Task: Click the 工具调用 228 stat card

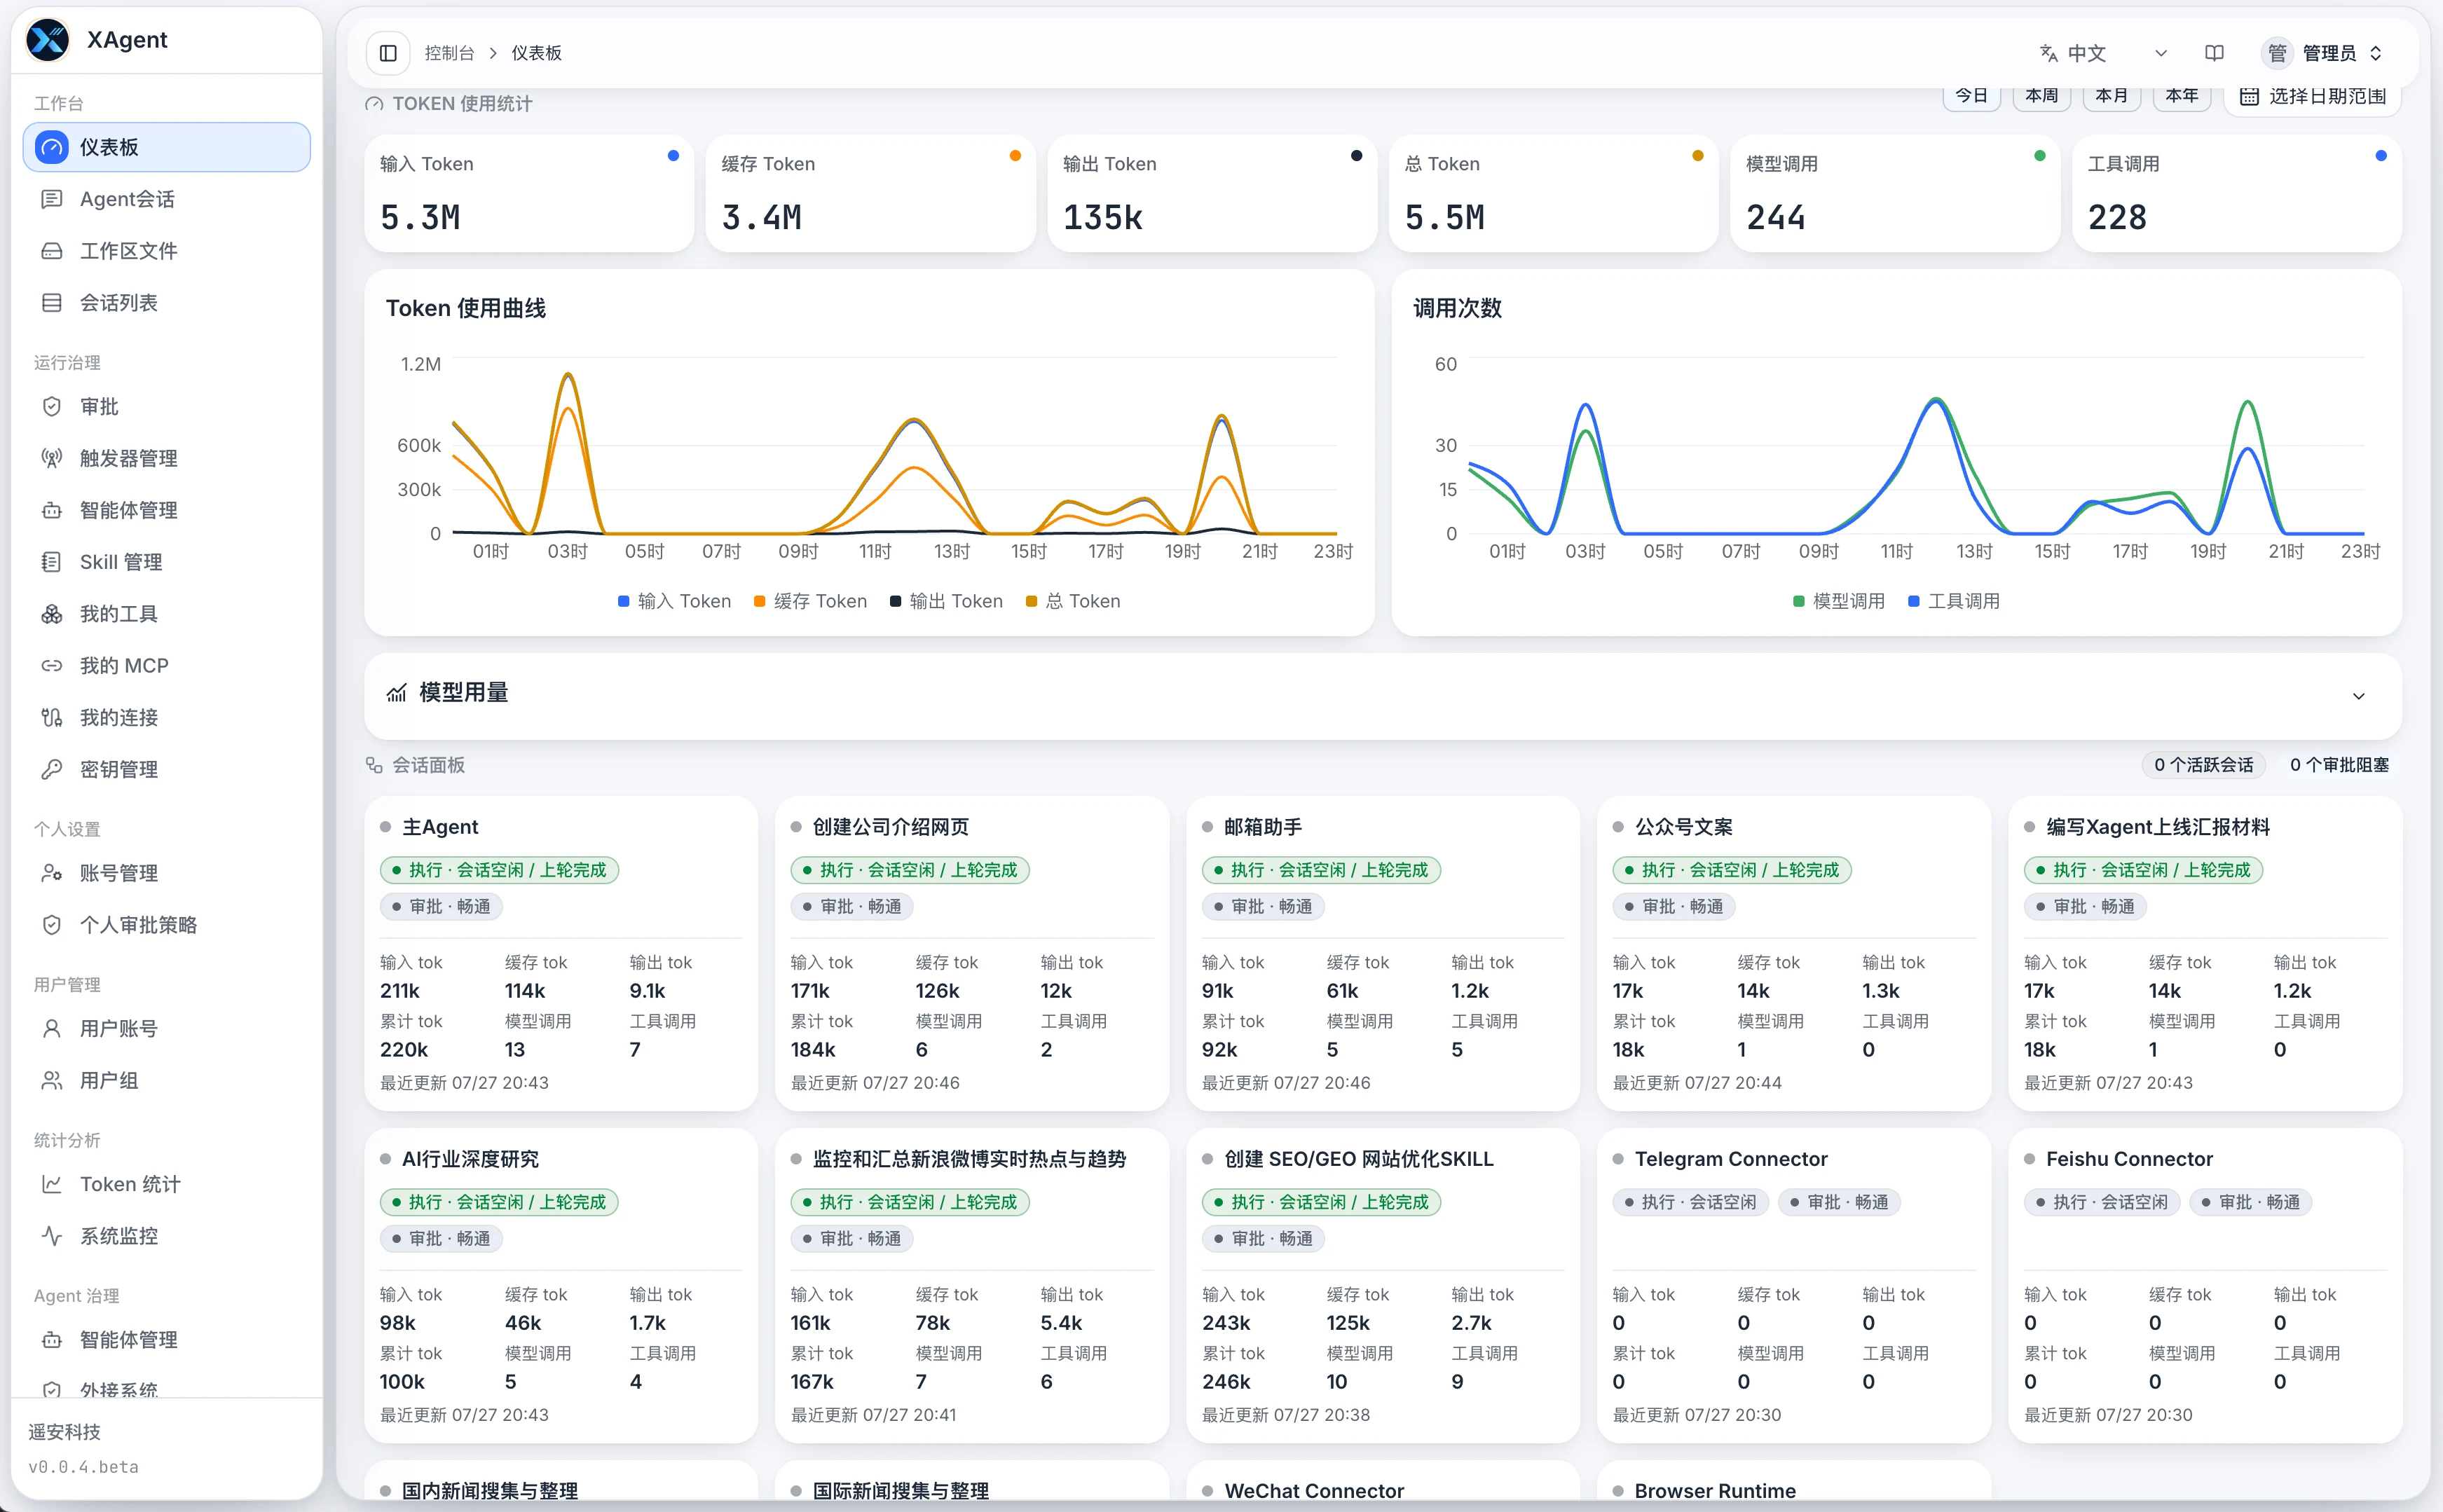Action: 2236,193
